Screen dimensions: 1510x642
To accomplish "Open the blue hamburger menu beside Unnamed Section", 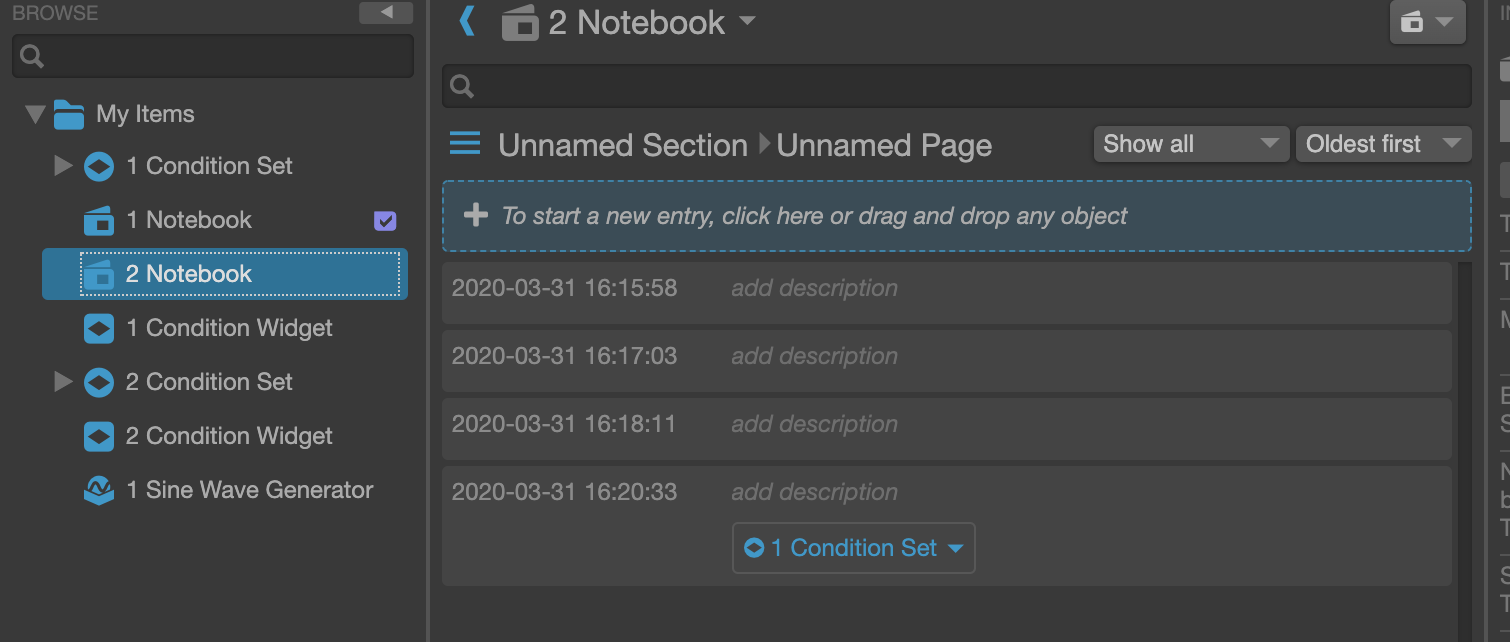I will (464, 143).
